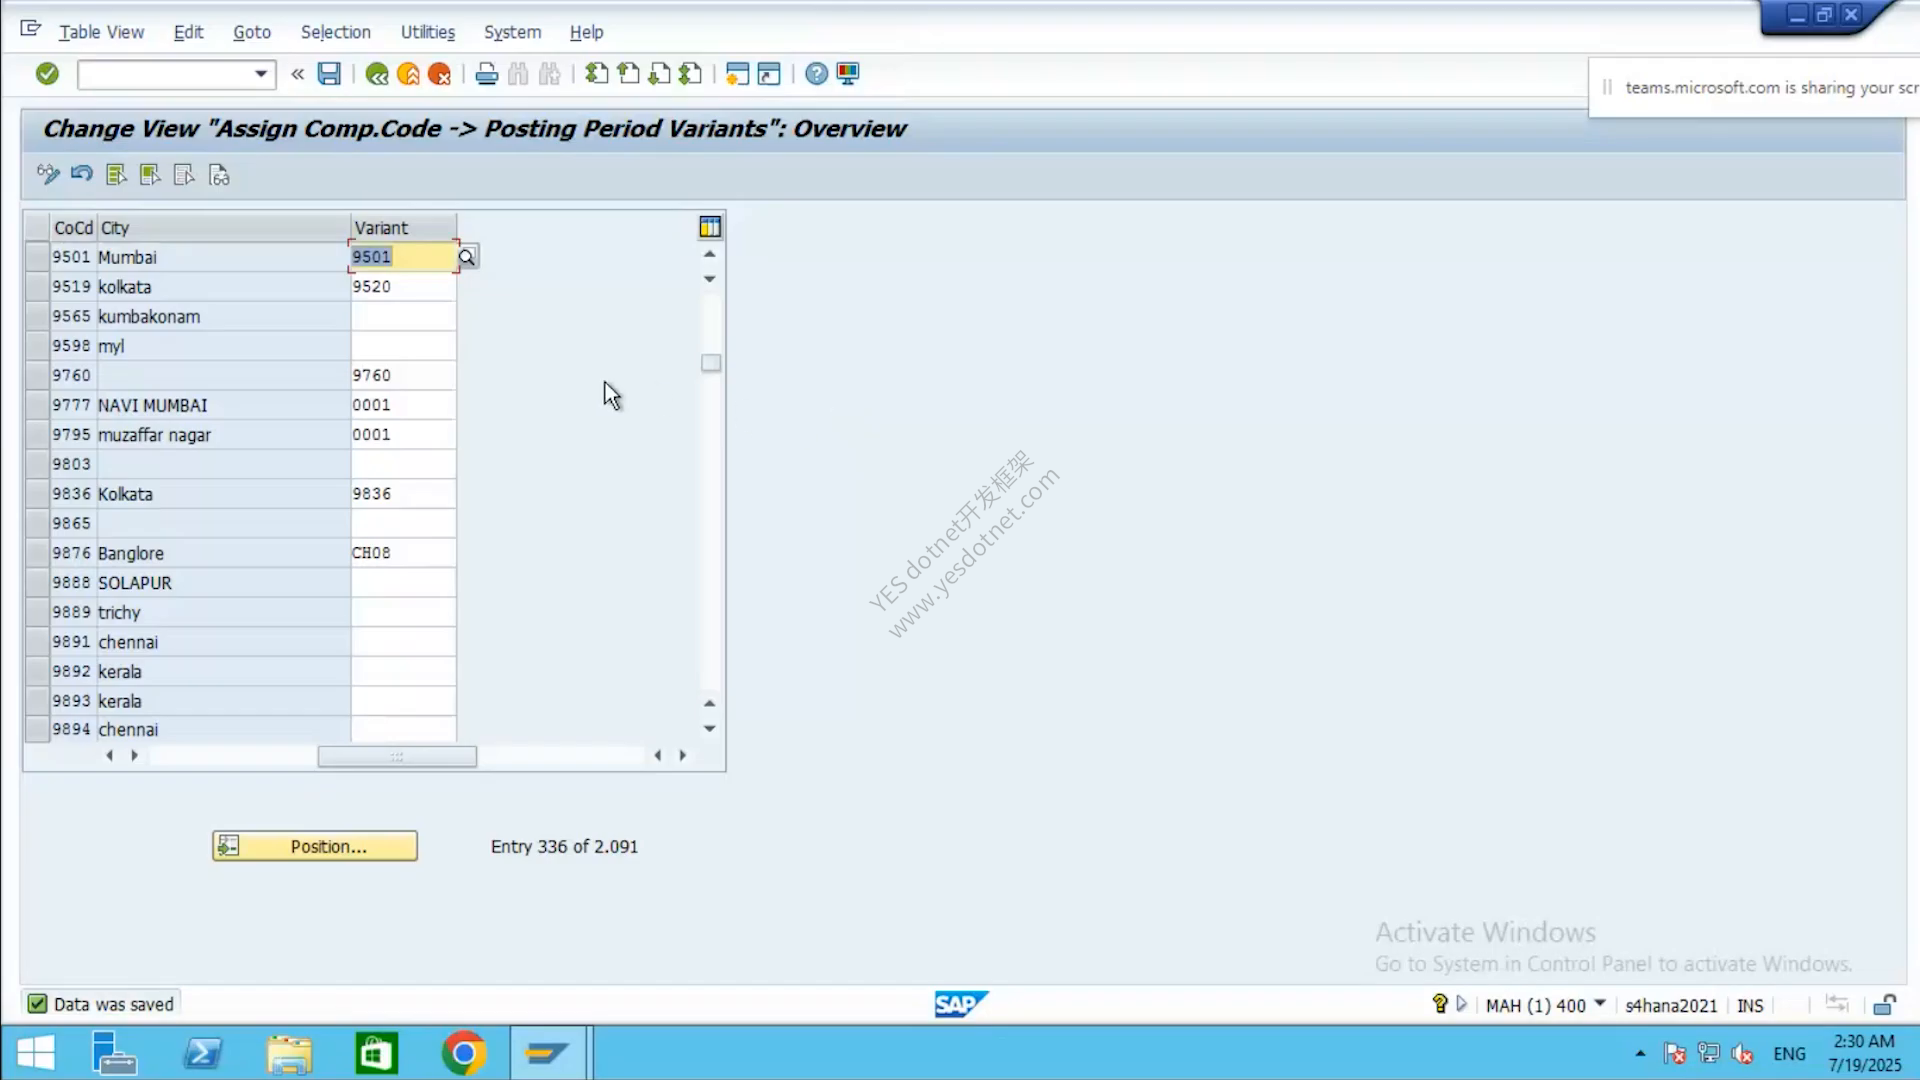
Task: Click the Display/Change toggle pencil icon
Action: (48, 175)
